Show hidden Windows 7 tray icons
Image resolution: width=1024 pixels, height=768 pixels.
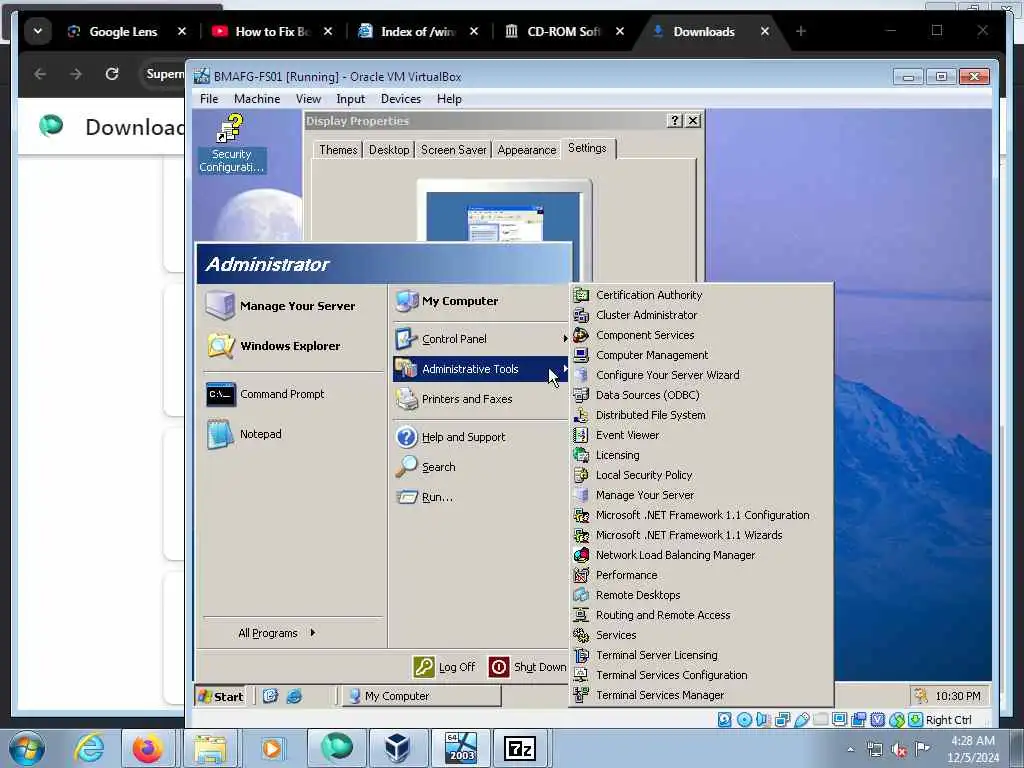(x=850, y=750)
